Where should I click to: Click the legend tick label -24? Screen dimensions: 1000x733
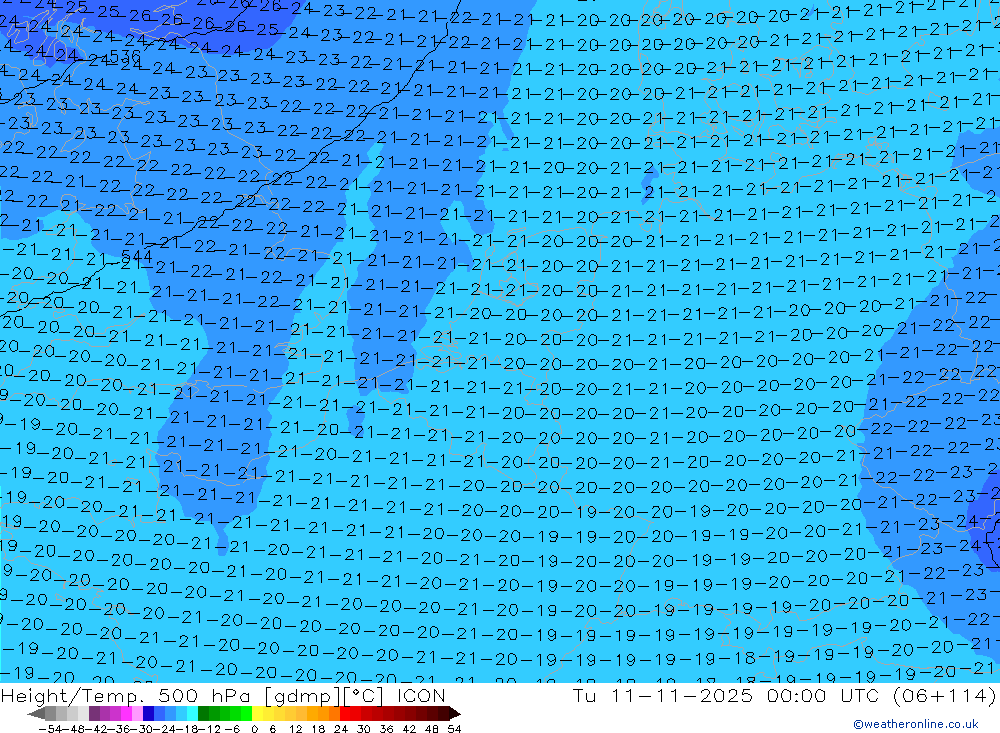(164, 729)
